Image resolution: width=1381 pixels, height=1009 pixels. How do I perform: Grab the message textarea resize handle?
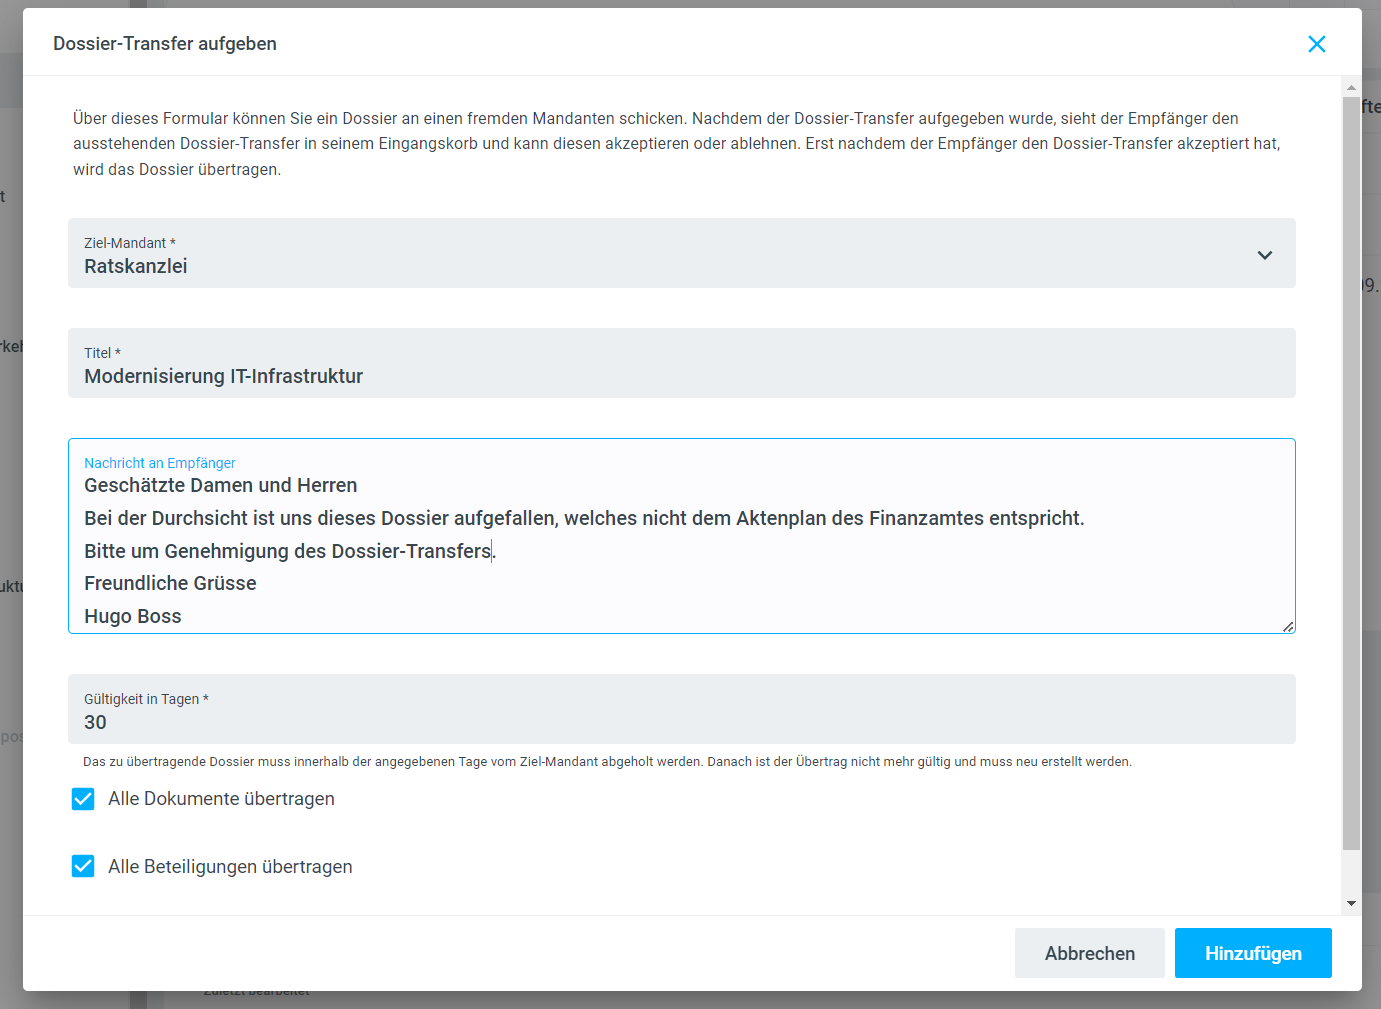point(1287,626)
